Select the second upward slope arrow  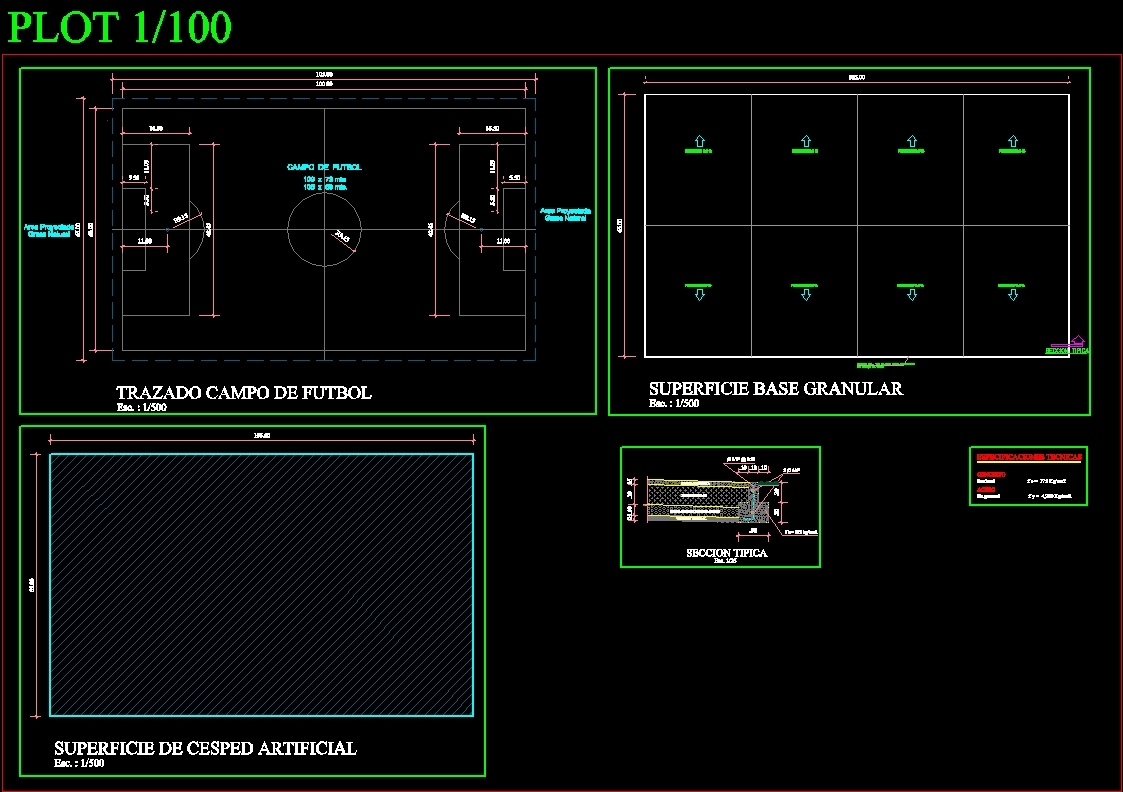(804, 143)
